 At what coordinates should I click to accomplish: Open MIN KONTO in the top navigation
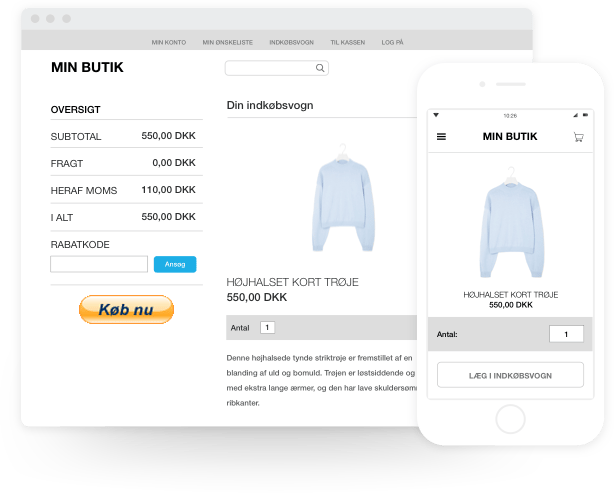(169, 43)
